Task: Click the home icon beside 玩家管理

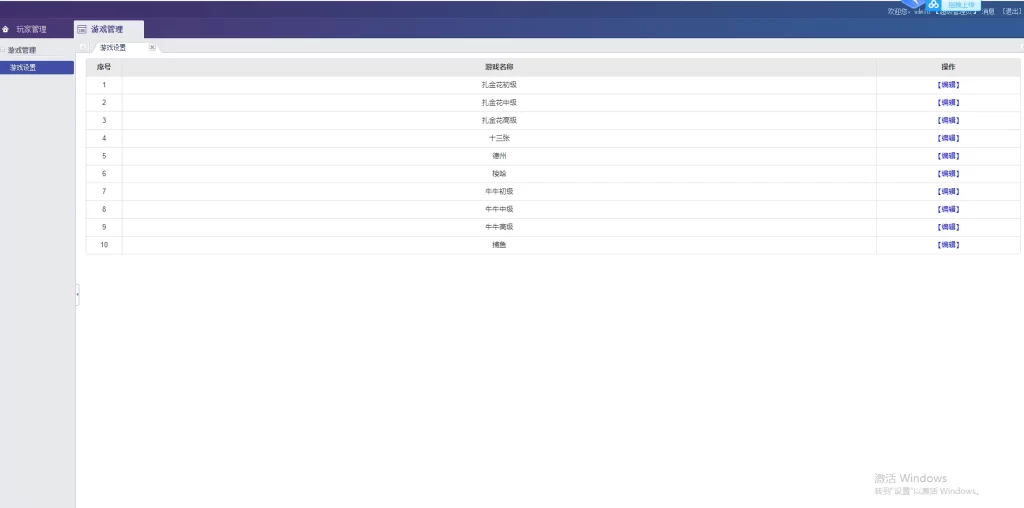Action: 6,30
